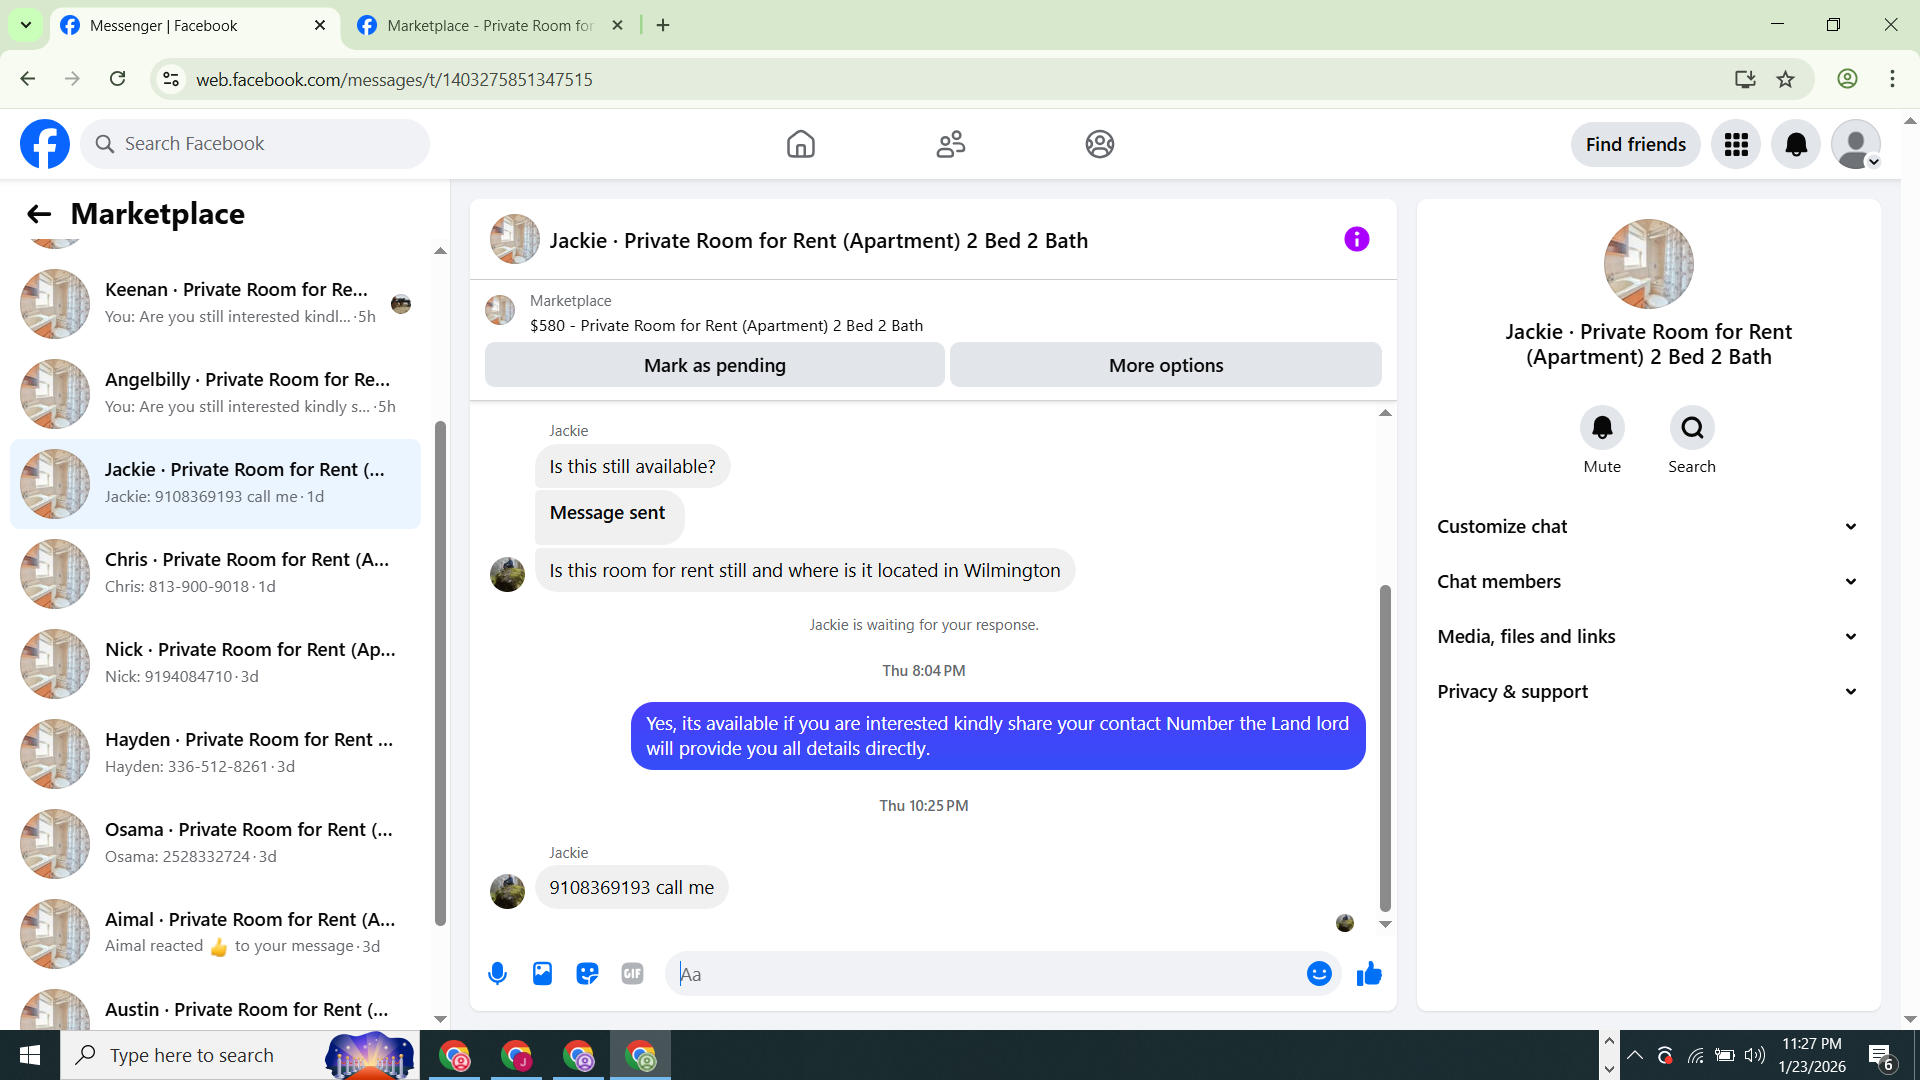The width and height of the screenshot is (1920, 1080).
Task: Open conversation information purple icon
Action: tap(1356, 240)
